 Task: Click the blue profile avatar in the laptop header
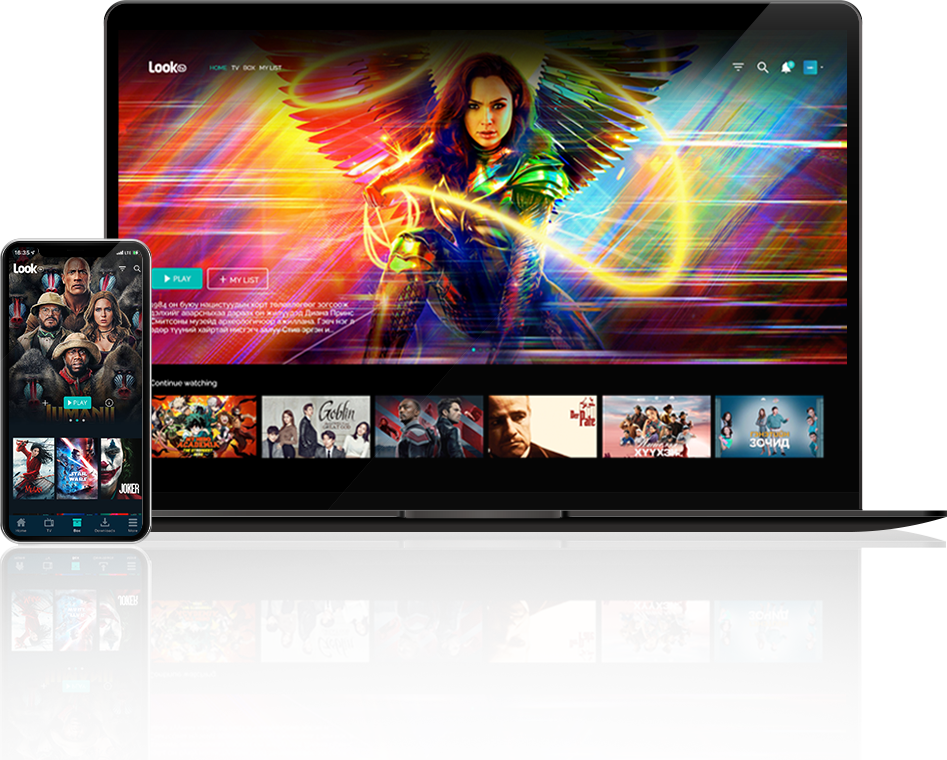coord(810,68)
